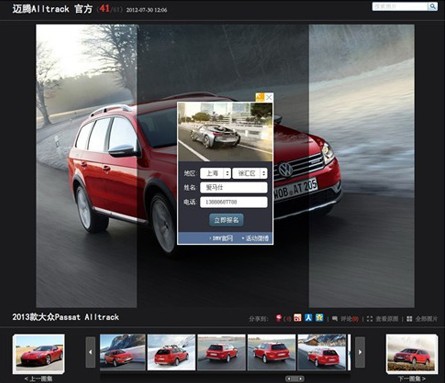Click the pink share icon after Weibo
Viewport: 445px width, 383px height.
coord(297,318)
